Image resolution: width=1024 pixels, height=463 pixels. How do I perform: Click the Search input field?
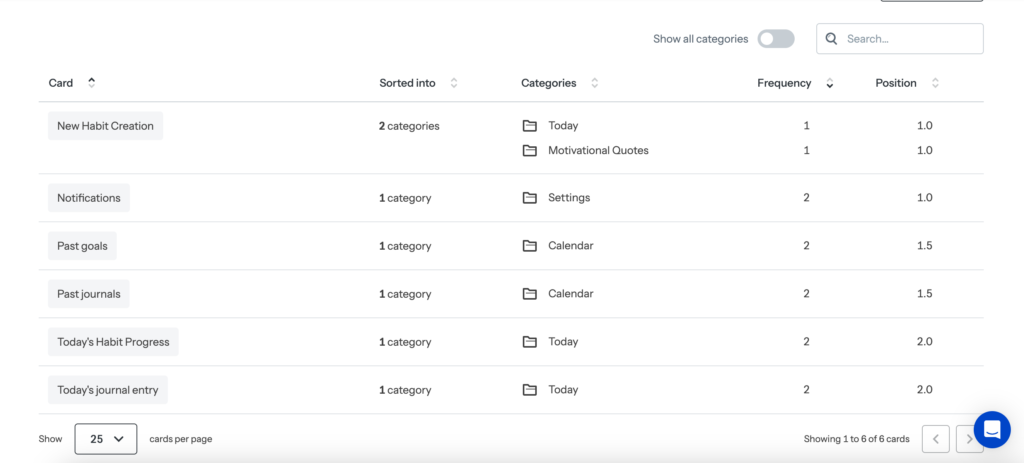click(x=910, y=39)
